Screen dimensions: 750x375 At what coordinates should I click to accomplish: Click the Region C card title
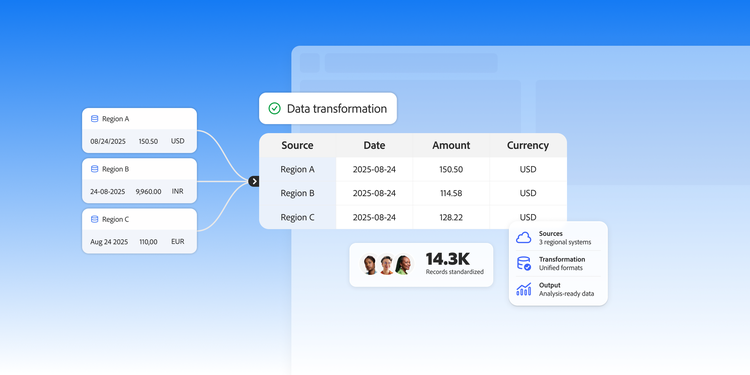click(115, 220)
